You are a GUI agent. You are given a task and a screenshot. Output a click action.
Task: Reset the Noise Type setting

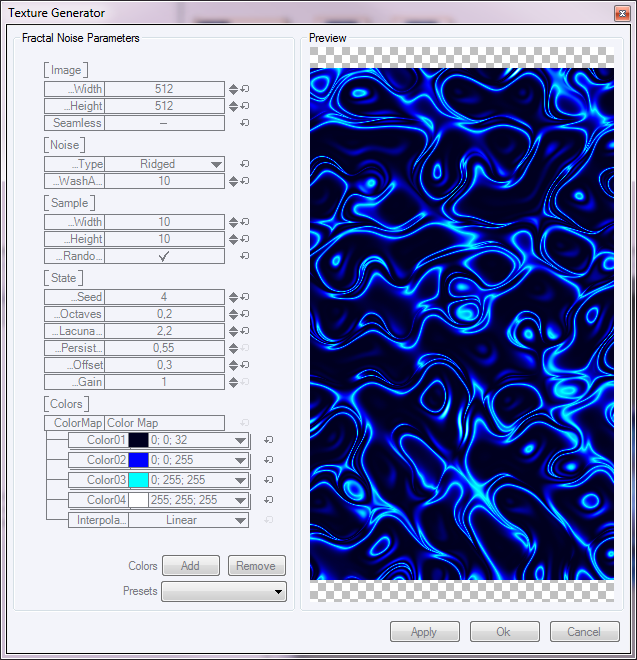pyautogui.click(x=245, y=164)
